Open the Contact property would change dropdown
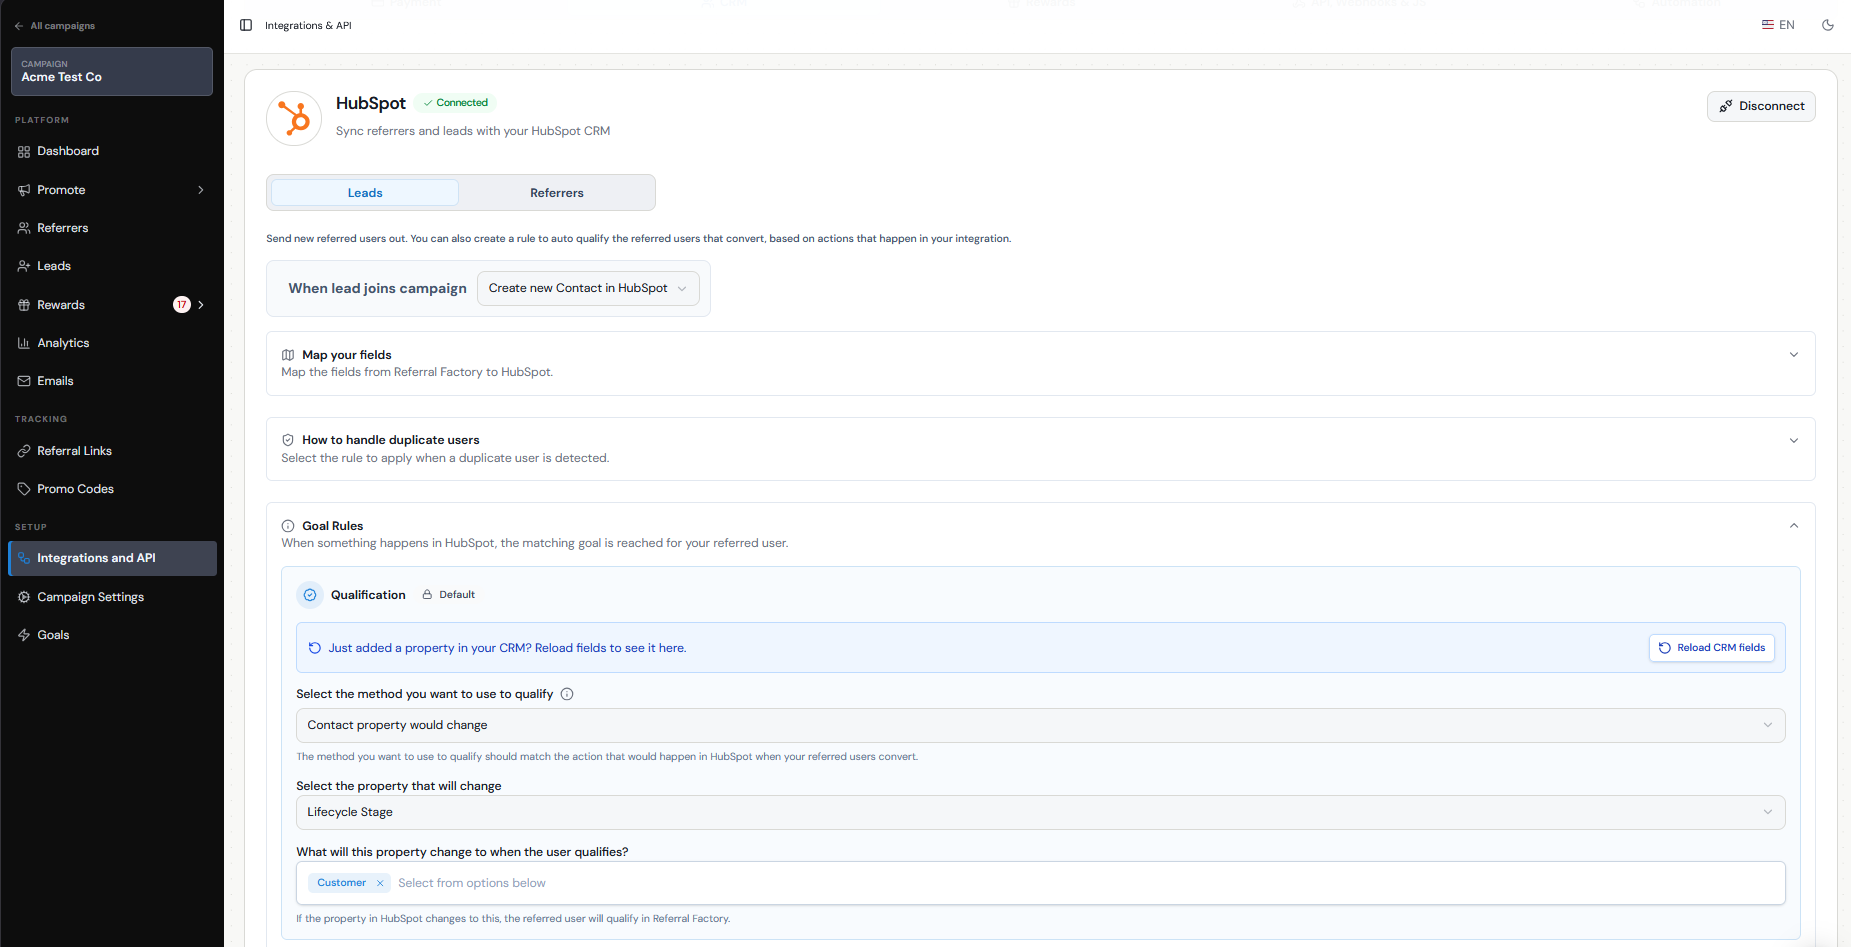1851x947 pixels. 1040,725
